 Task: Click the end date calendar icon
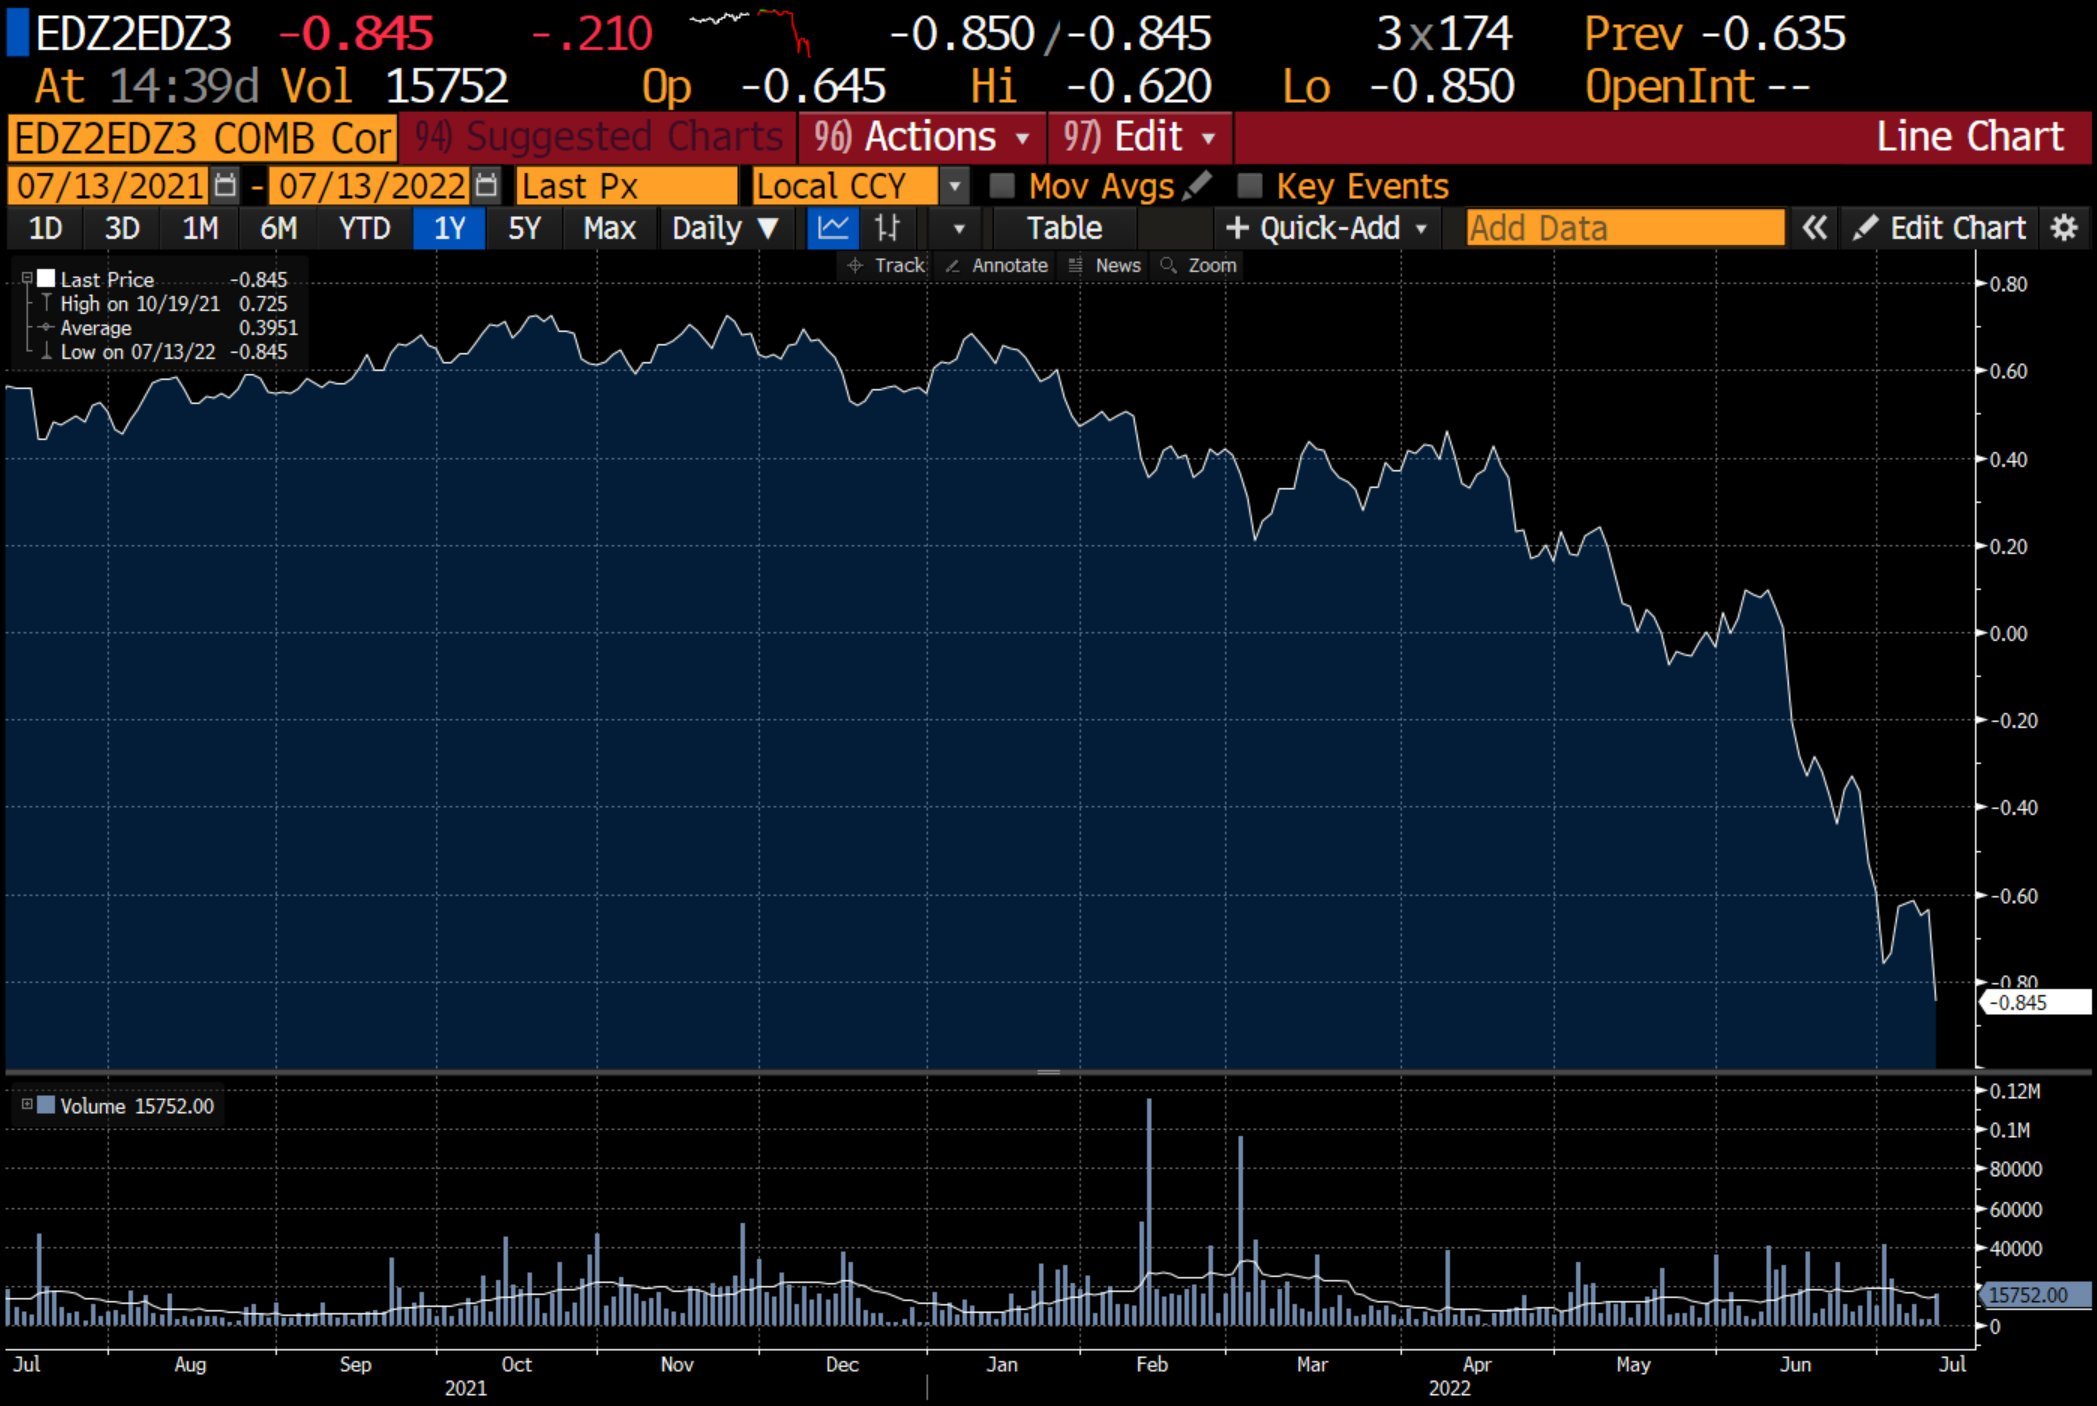click(x=486, y=186)
